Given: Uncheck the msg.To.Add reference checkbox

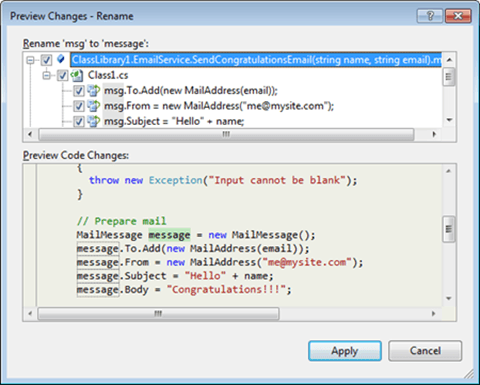Looking at the screenshot, I should [x=78, y=91].
